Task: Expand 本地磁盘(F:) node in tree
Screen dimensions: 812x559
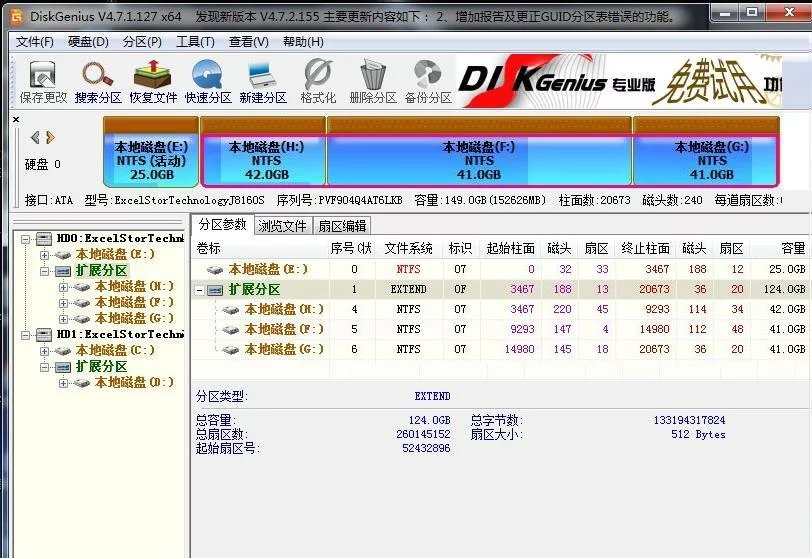Action: point(63,303)
